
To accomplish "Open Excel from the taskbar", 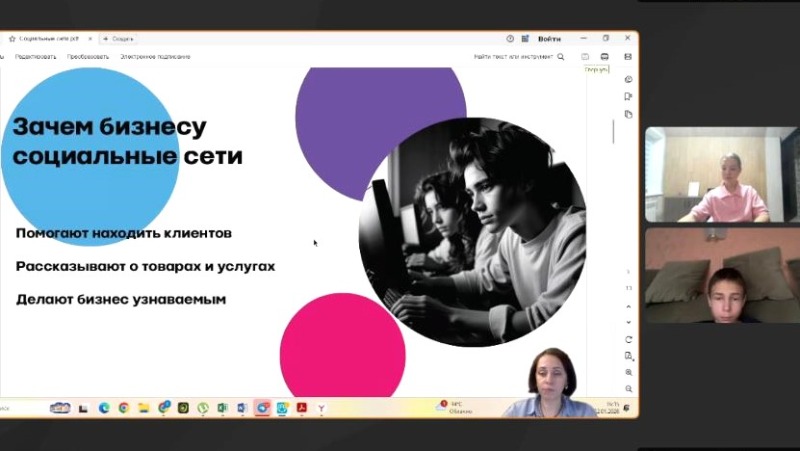I will [x=222, y=408].
